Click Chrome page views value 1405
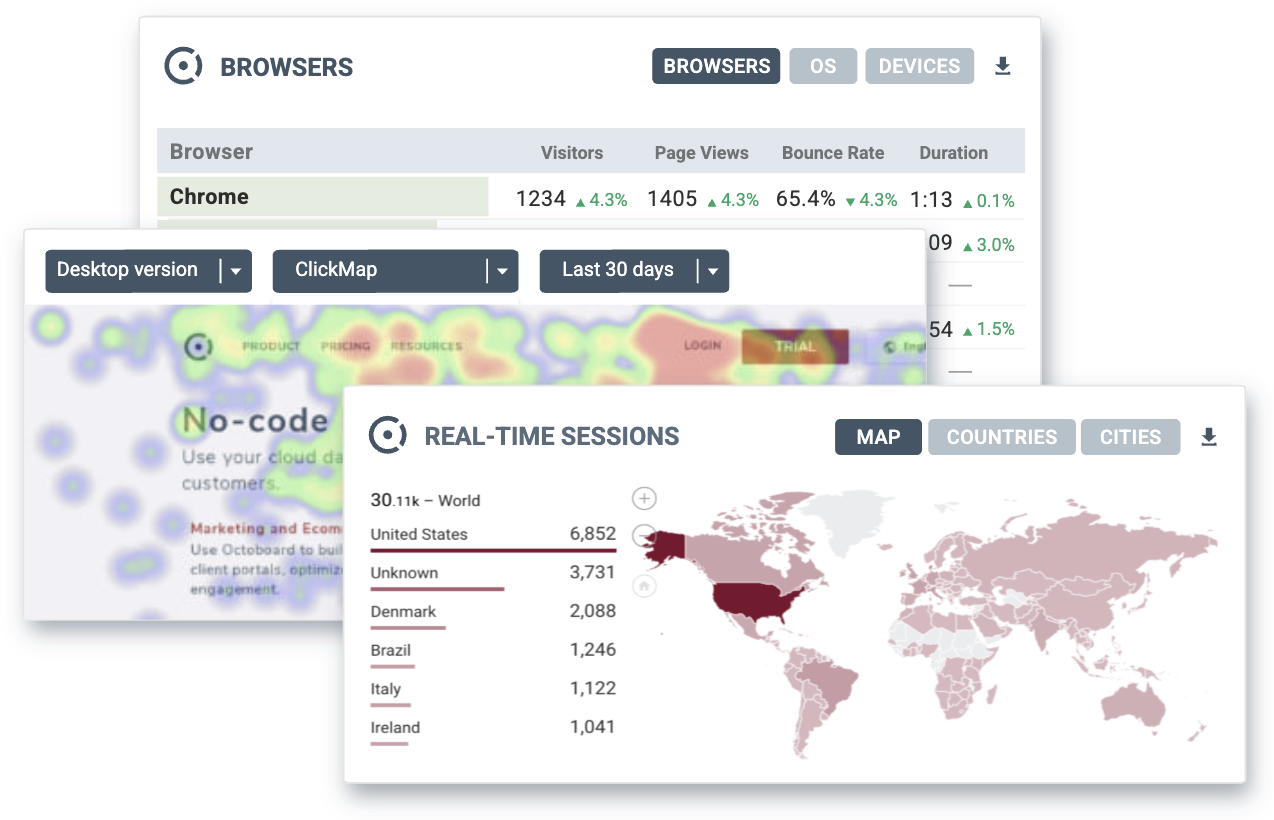The height and width of the screenshot is (820, 1274). pyautogui.click(x=672, y=199)
